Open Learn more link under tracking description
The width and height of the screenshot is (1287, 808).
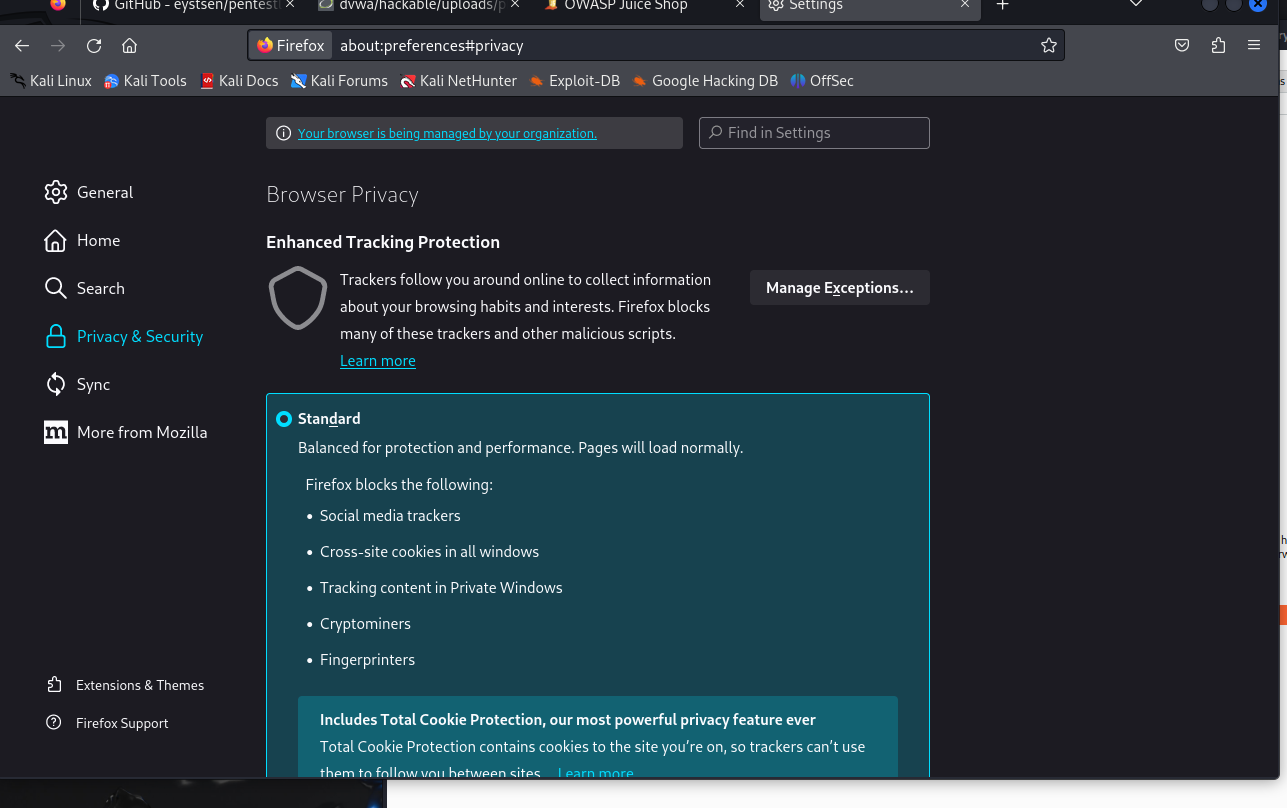pyautogui.click(x=378, y=361)
